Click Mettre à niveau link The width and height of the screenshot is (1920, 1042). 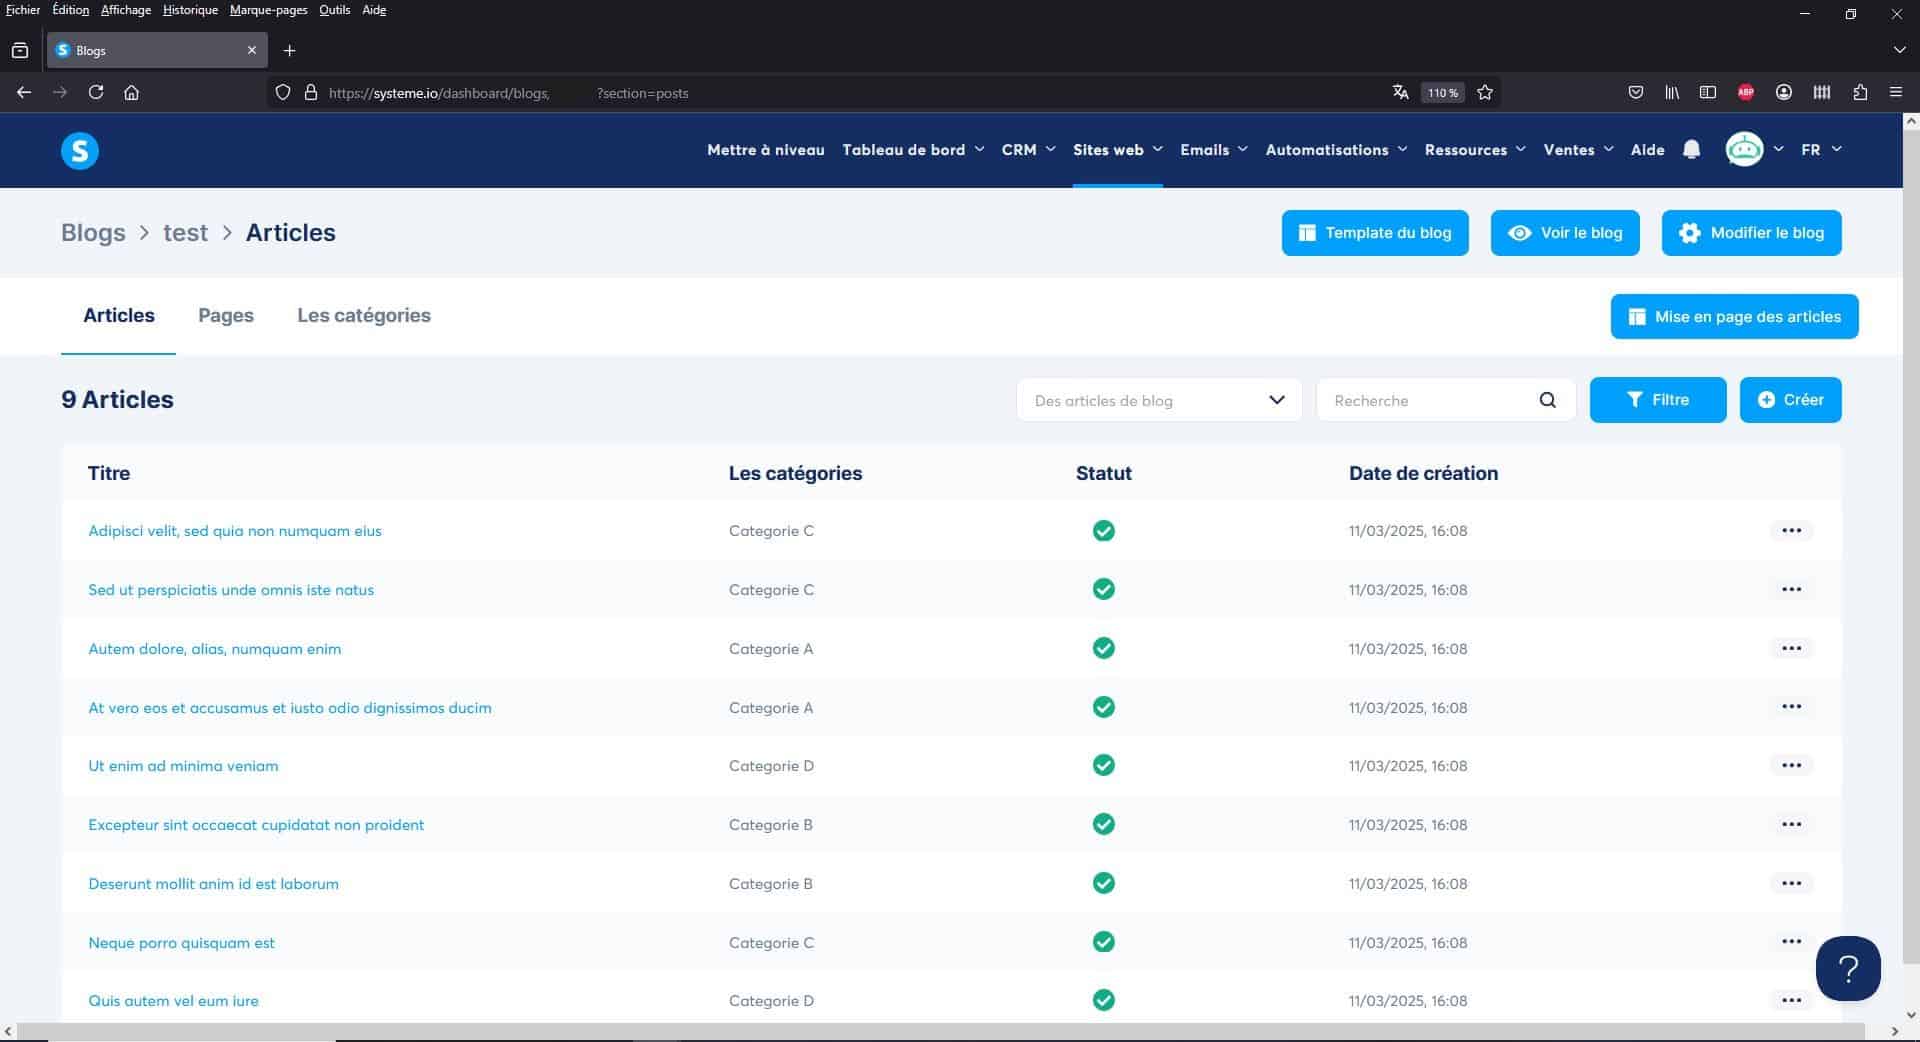point(766,150)
